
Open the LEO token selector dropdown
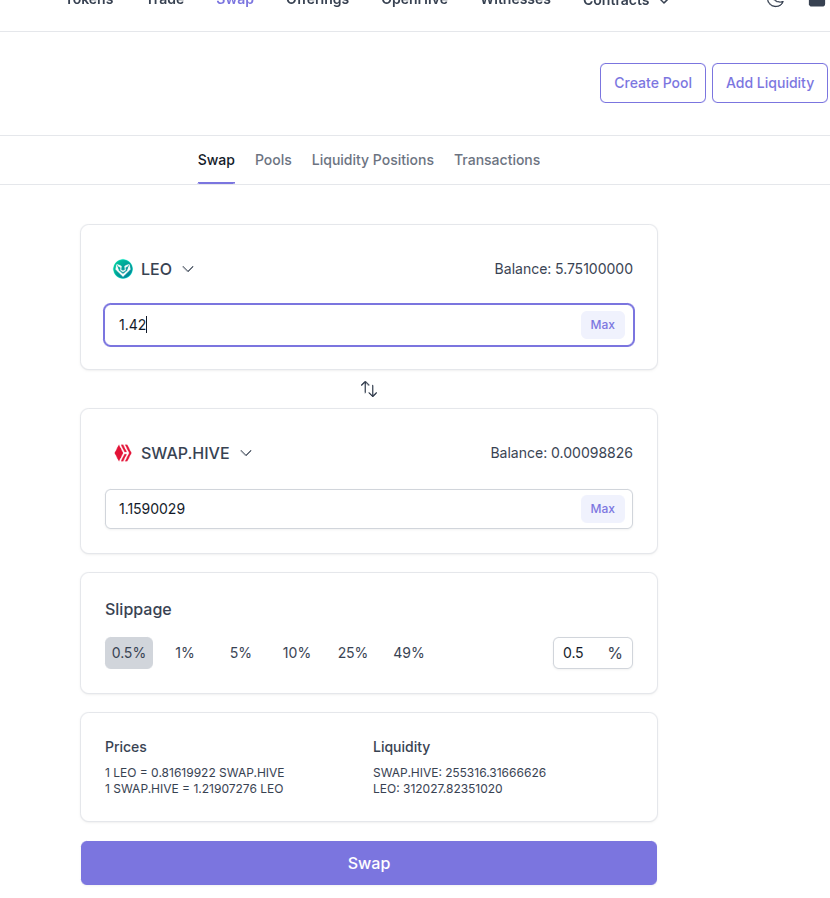click(x=154, y=269)
